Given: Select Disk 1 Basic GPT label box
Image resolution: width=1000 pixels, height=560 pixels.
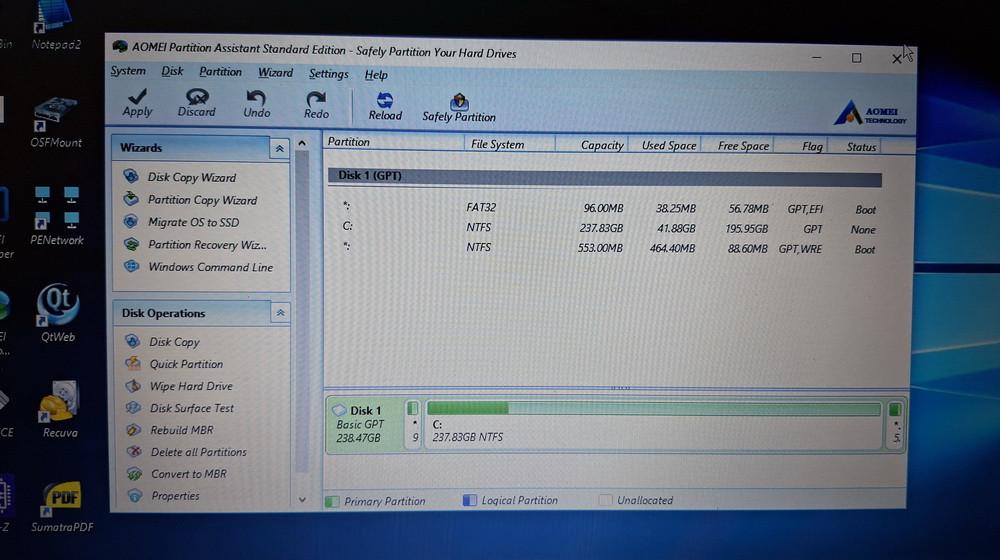Looking at the screenshot, I should tap(365, 423).
